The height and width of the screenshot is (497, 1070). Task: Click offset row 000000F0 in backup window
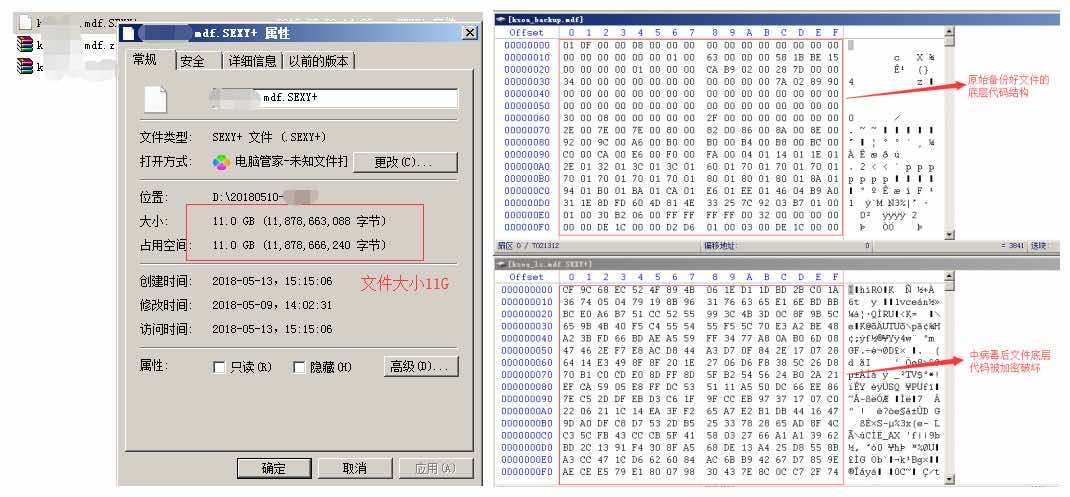(527, 227)
